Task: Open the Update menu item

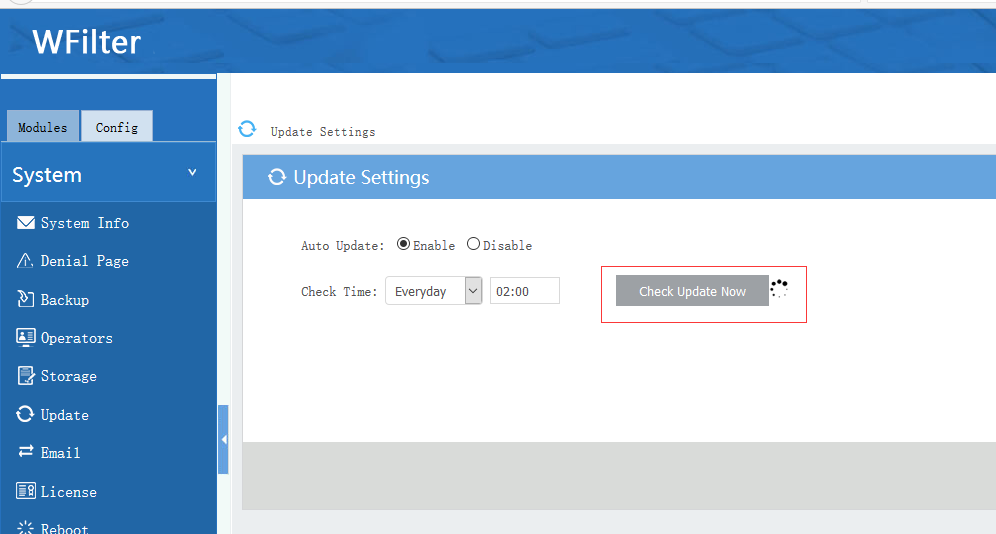Action: click(65, 415)
